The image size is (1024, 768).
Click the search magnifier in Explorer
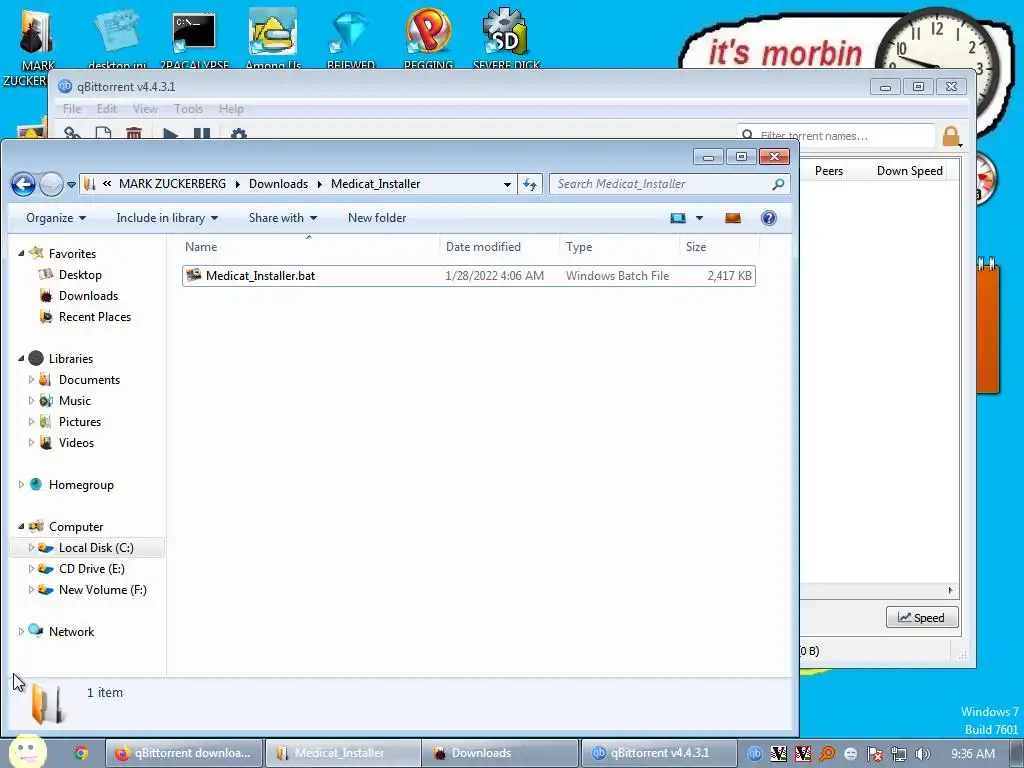pyautogui.click(x=778, y=184)
